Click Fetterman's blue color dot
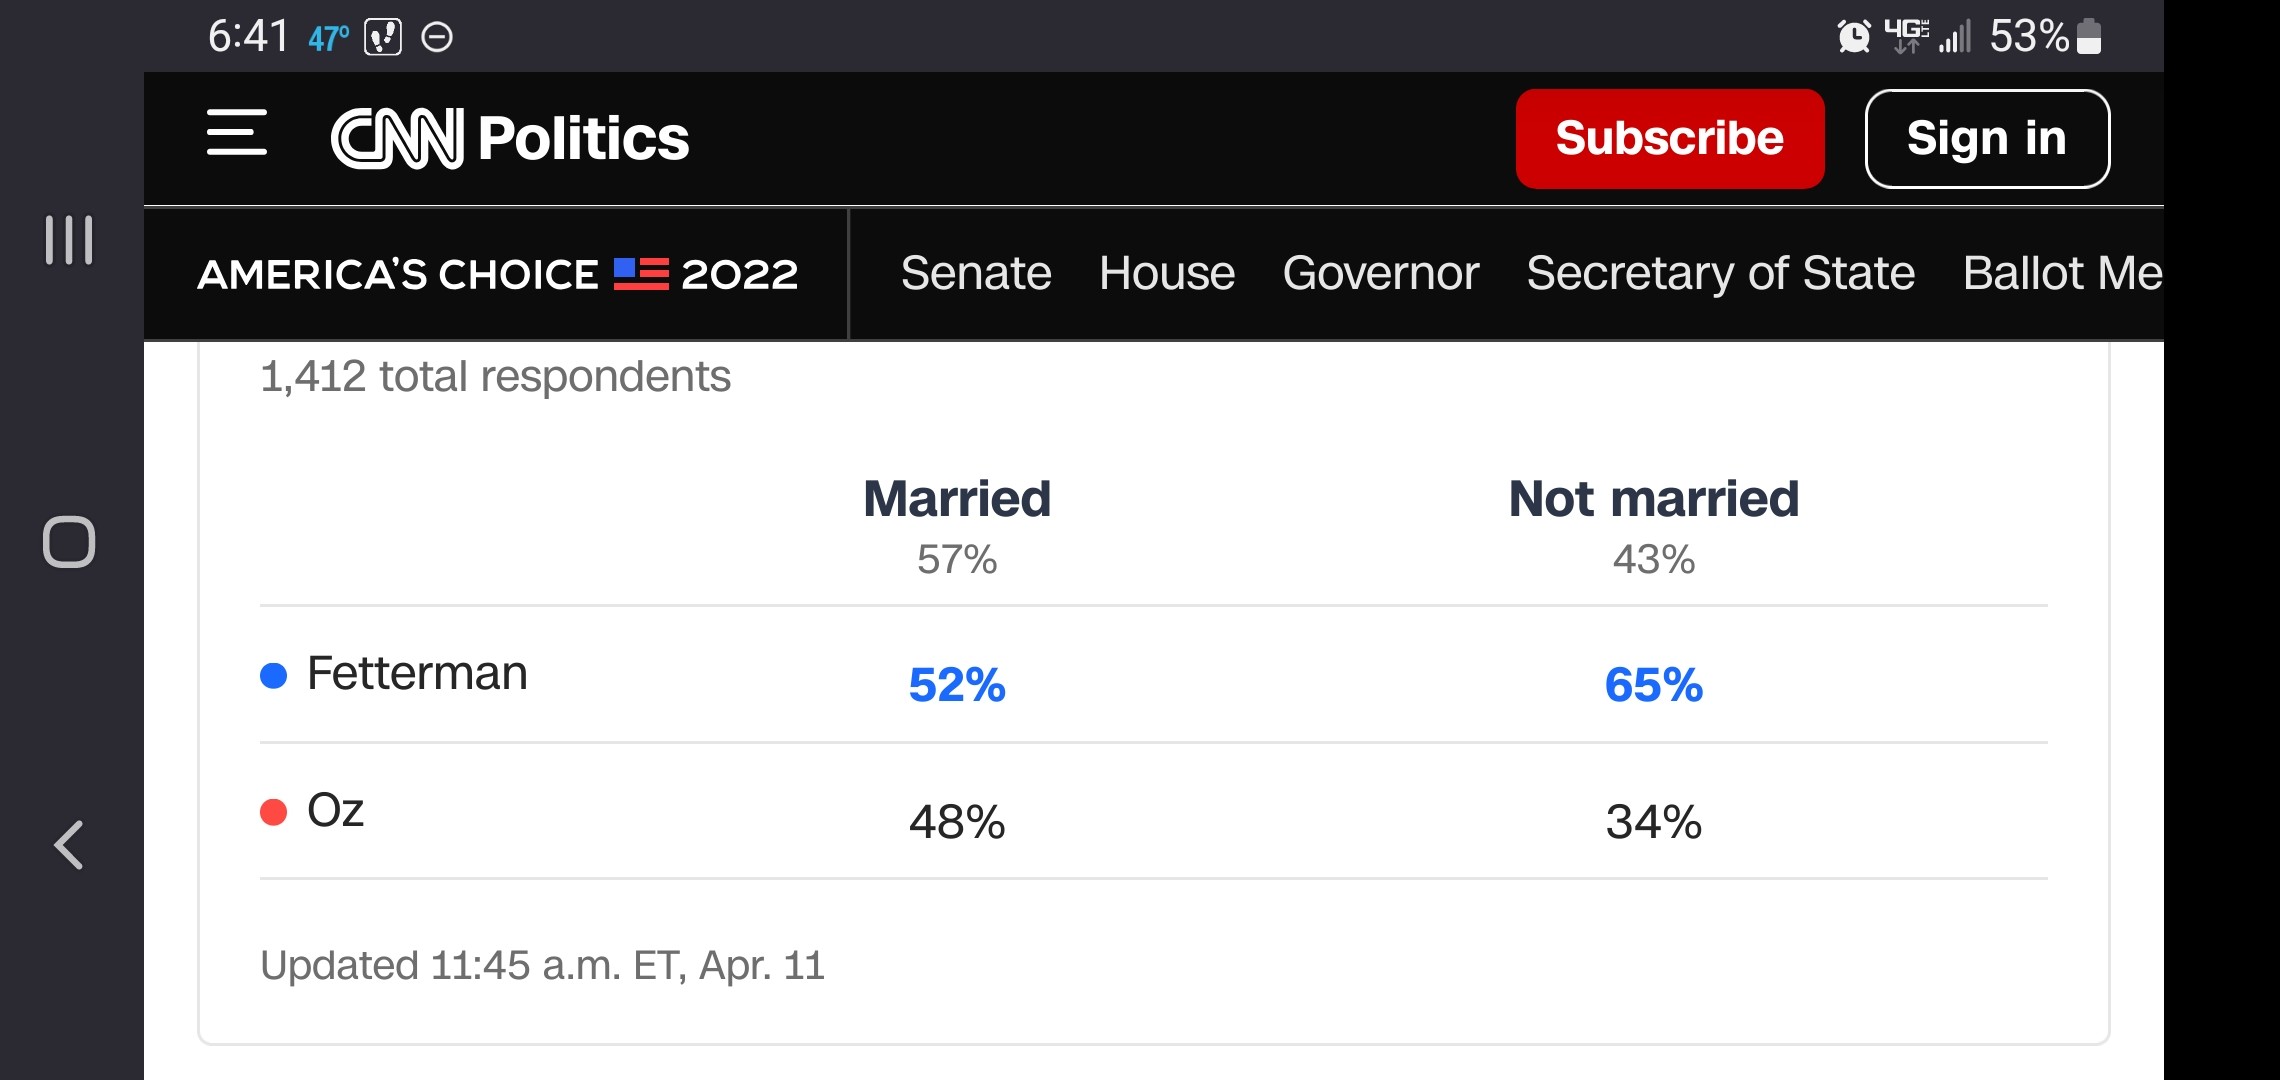The height and width of the screenshot is (1080, 2280). pyautogui.click(x=273, y=676)
